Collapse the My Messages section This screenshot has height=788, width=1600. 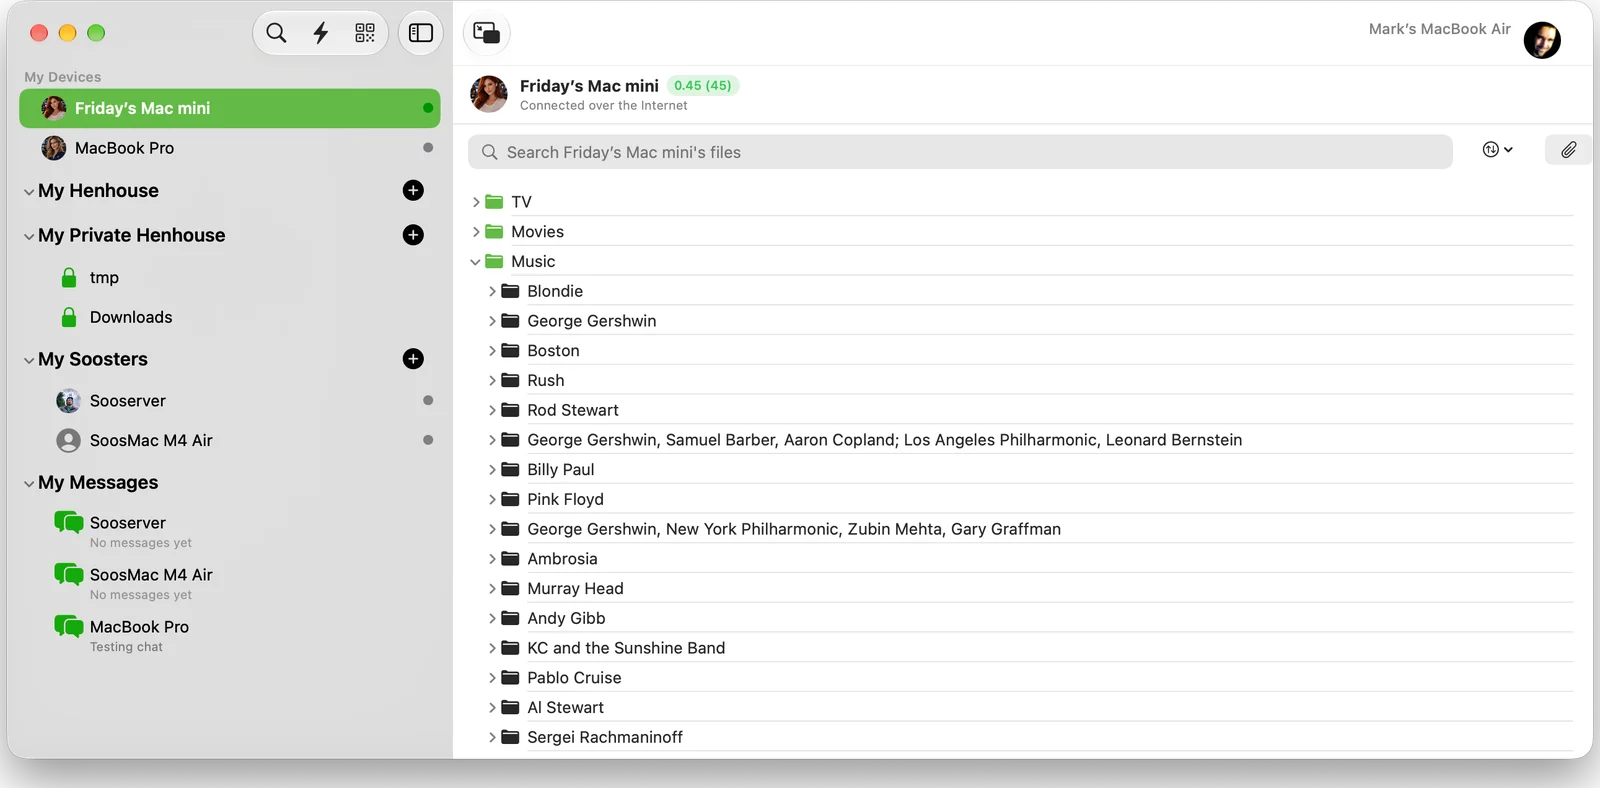tap(29, 483)
